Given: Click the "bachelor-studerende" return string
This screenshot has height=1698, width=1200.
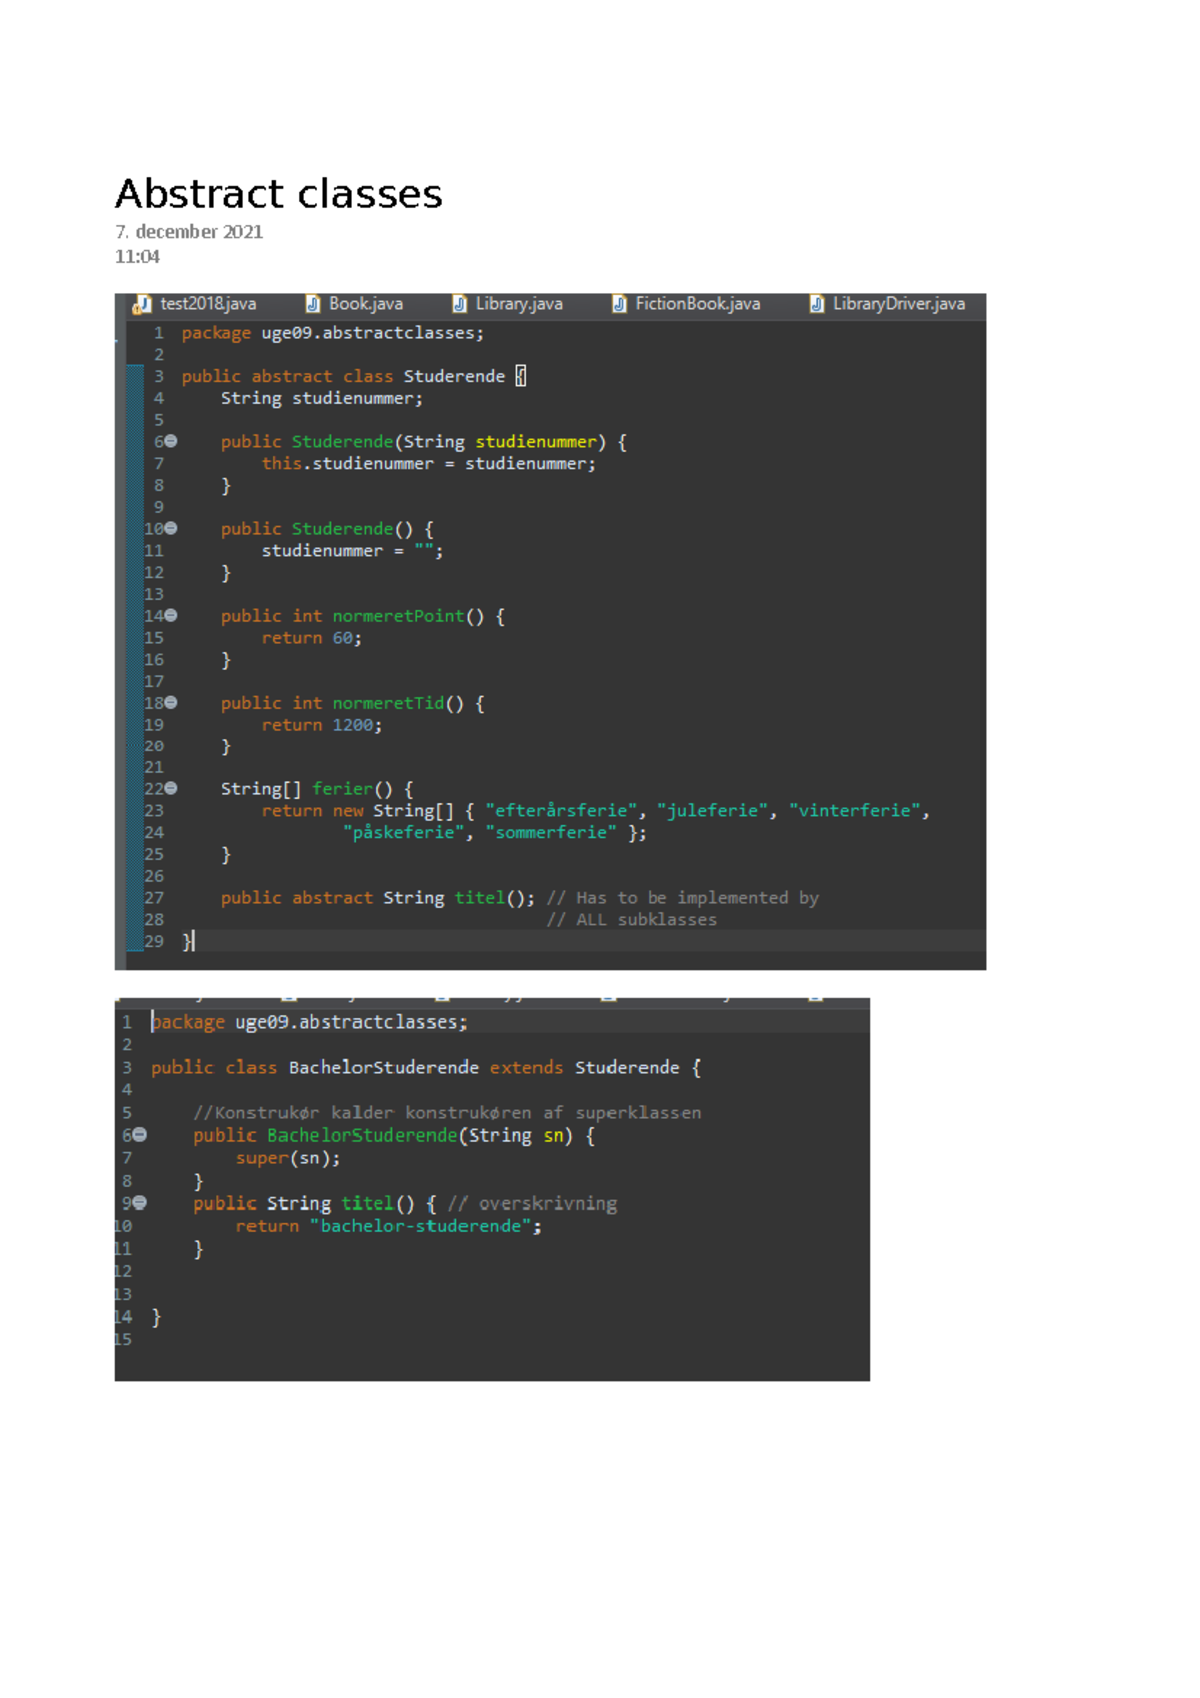Looking at the screenshot, I should point(421,1226).
